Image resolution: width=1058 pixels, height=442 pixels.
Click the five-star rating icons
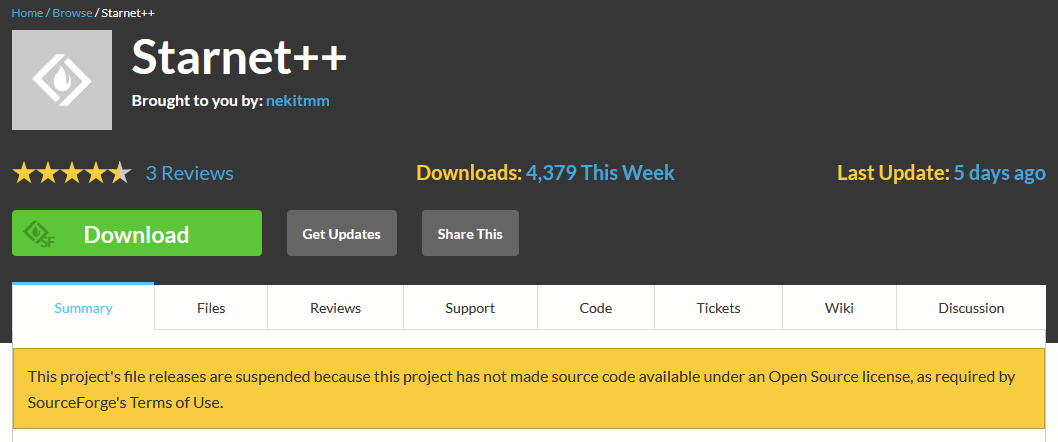coord(71,173)
